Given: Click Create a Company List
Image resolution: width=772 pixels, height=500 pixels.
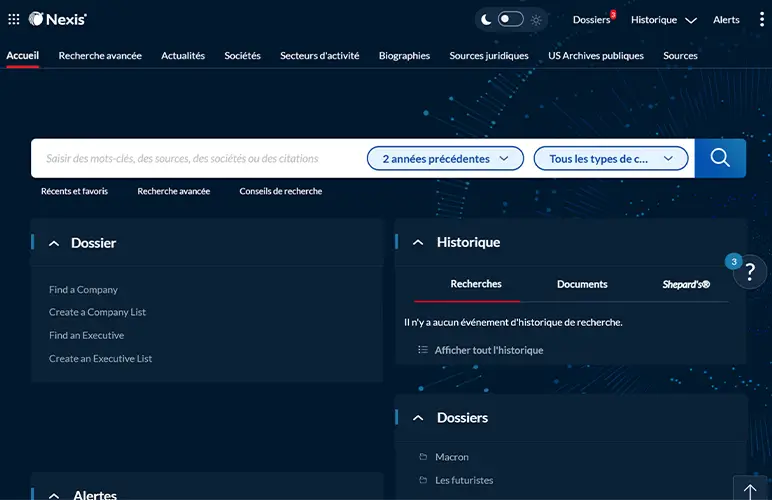Looking at the screenshot, I should 97,312.
